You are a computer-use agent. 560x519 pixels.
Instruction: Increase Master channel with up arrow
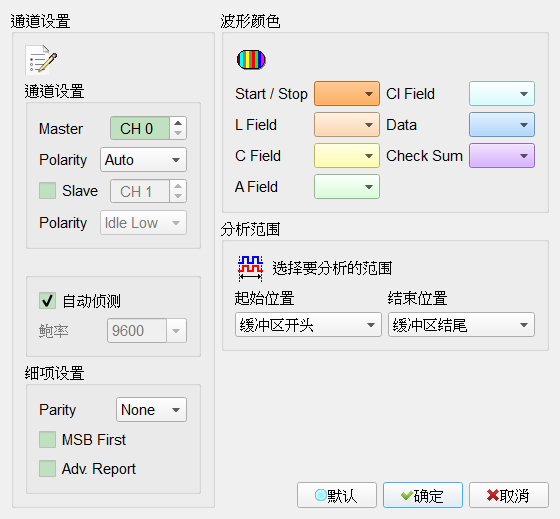[178, 123]
